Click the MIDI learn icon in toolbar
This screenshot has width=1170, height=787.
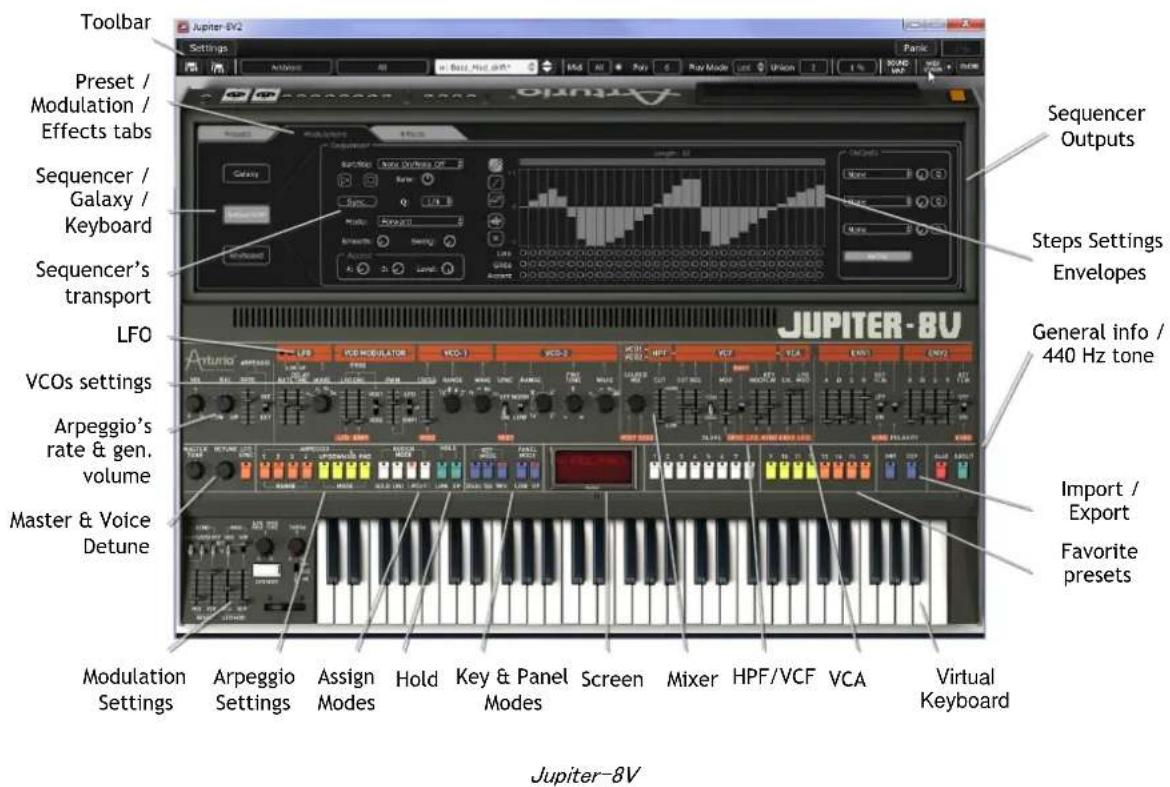[933, 67]
